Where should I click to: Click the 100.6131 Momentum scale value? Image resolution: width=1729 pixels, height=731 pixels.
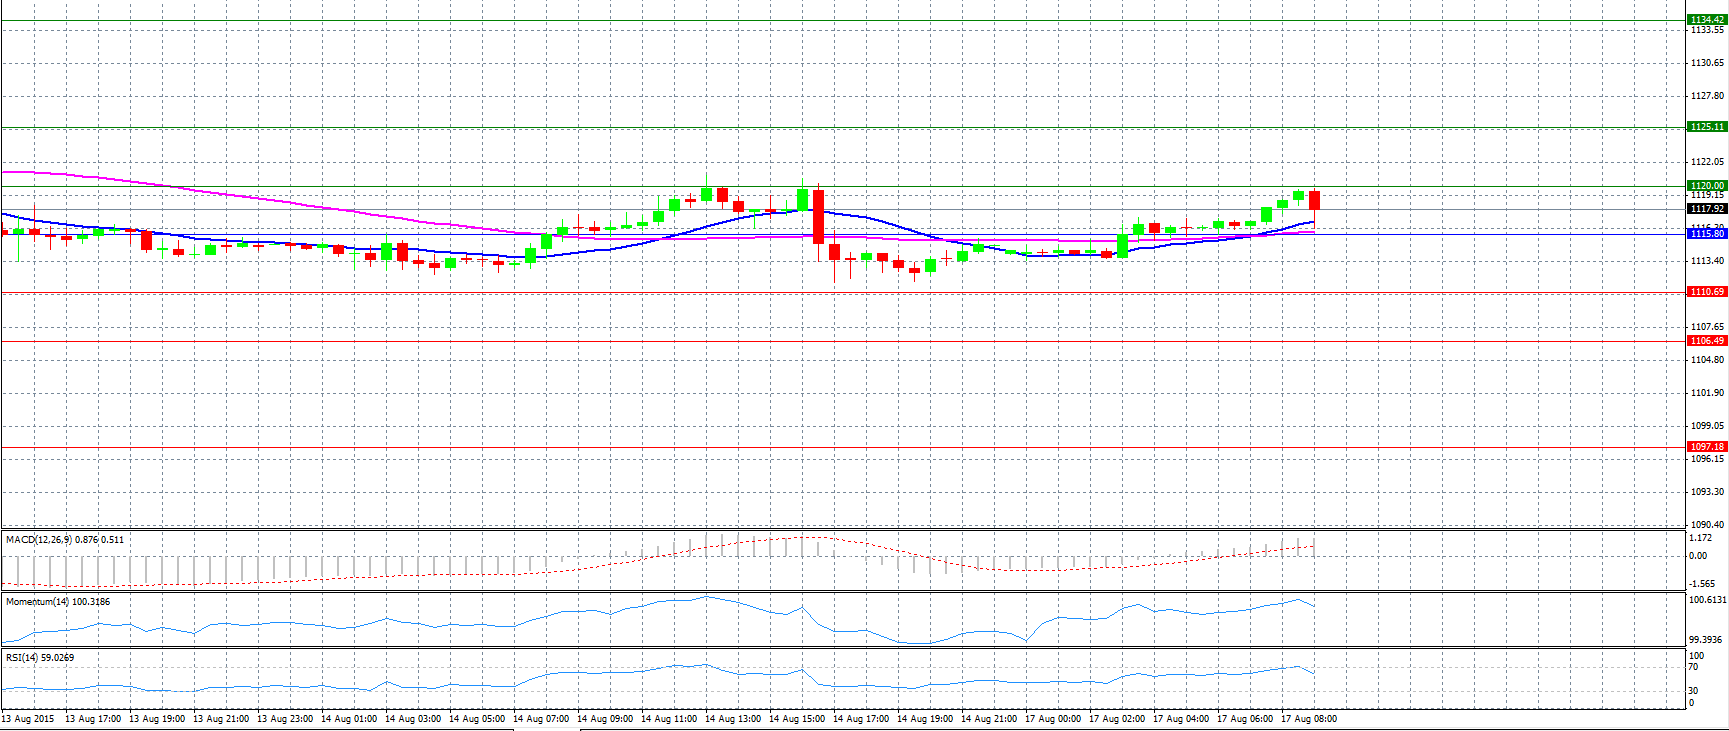pyautogui.click(x=1707, y=600)
